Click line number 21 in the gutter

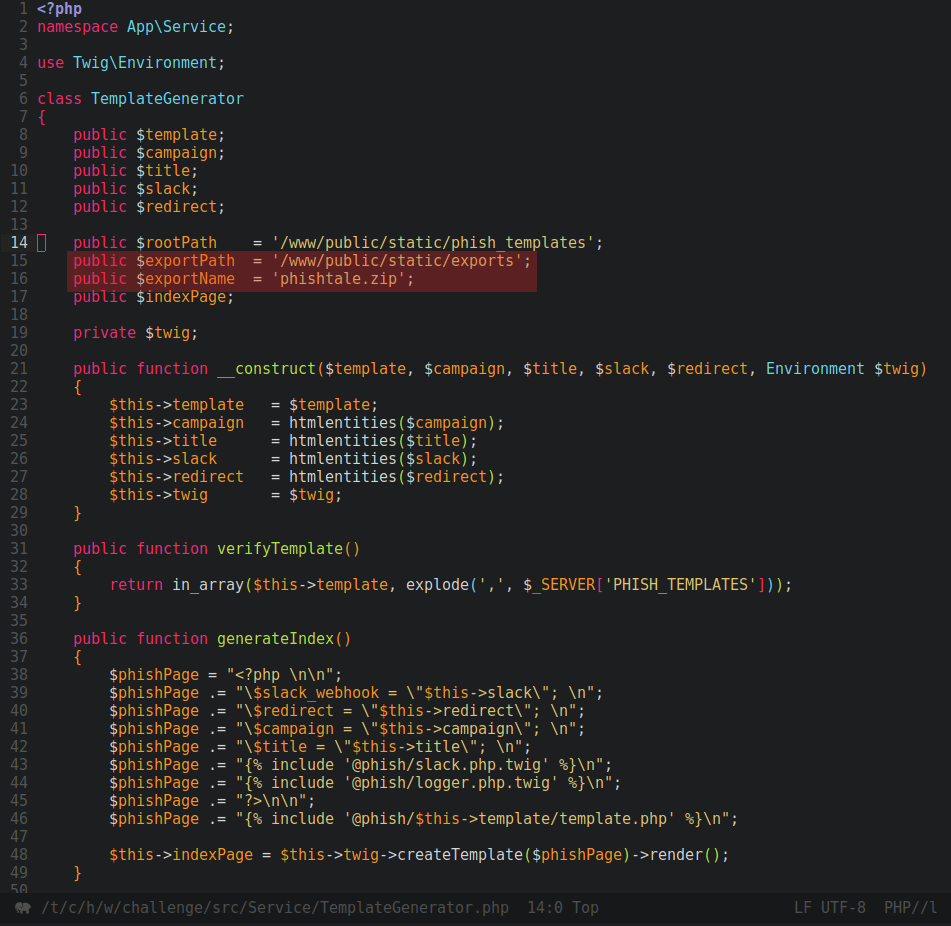[x=19, y=369]
